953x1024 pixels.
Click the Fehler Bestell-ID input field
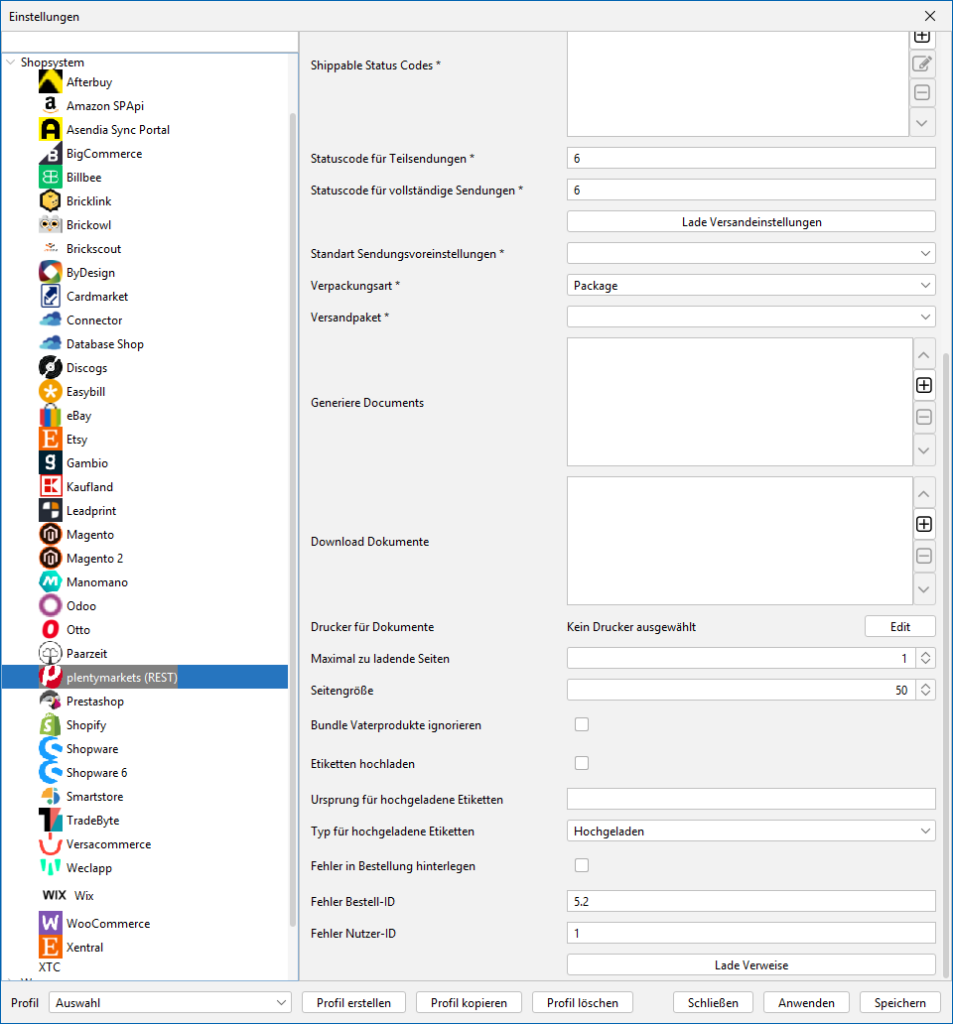(751, 902)
